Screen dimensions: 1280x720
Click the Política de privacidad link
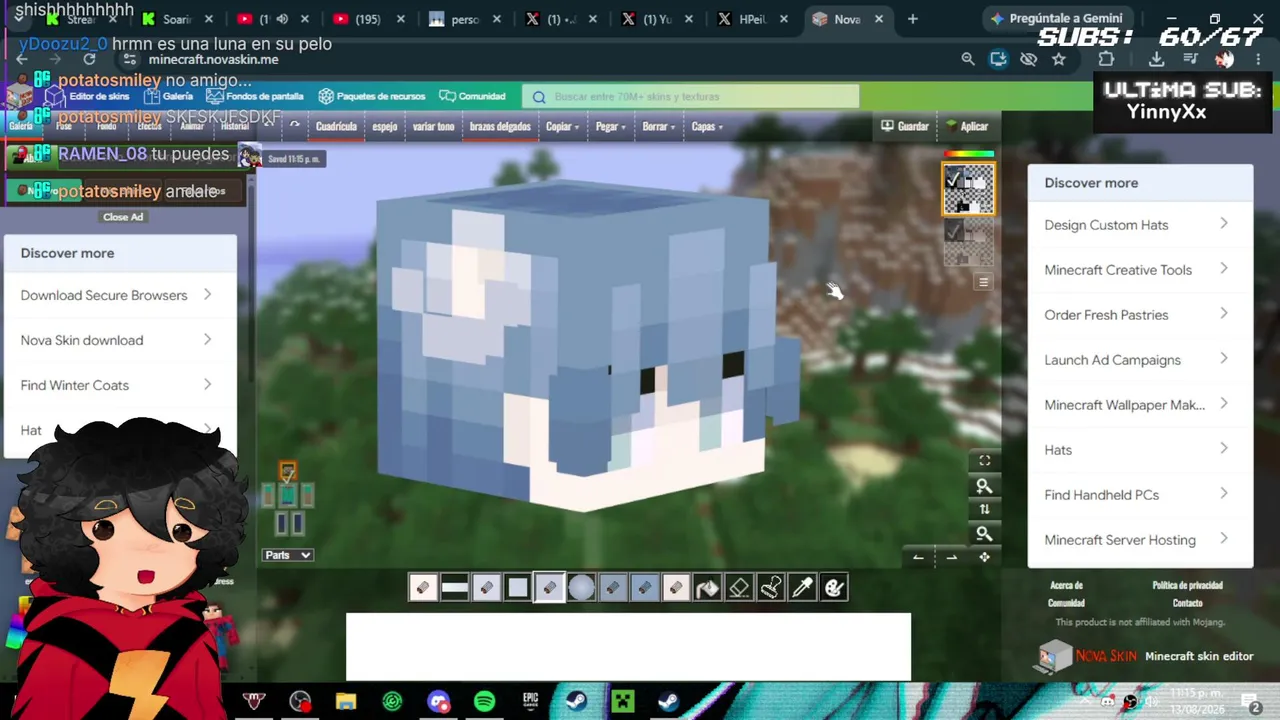coord(1187,586)
